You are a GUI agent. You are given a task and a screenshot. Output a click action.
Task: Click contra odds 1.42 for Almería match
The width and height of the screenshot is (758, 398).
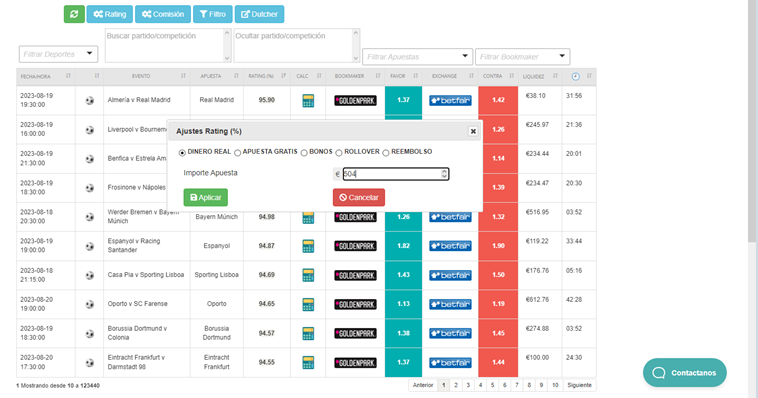click(x=498, y=100)
